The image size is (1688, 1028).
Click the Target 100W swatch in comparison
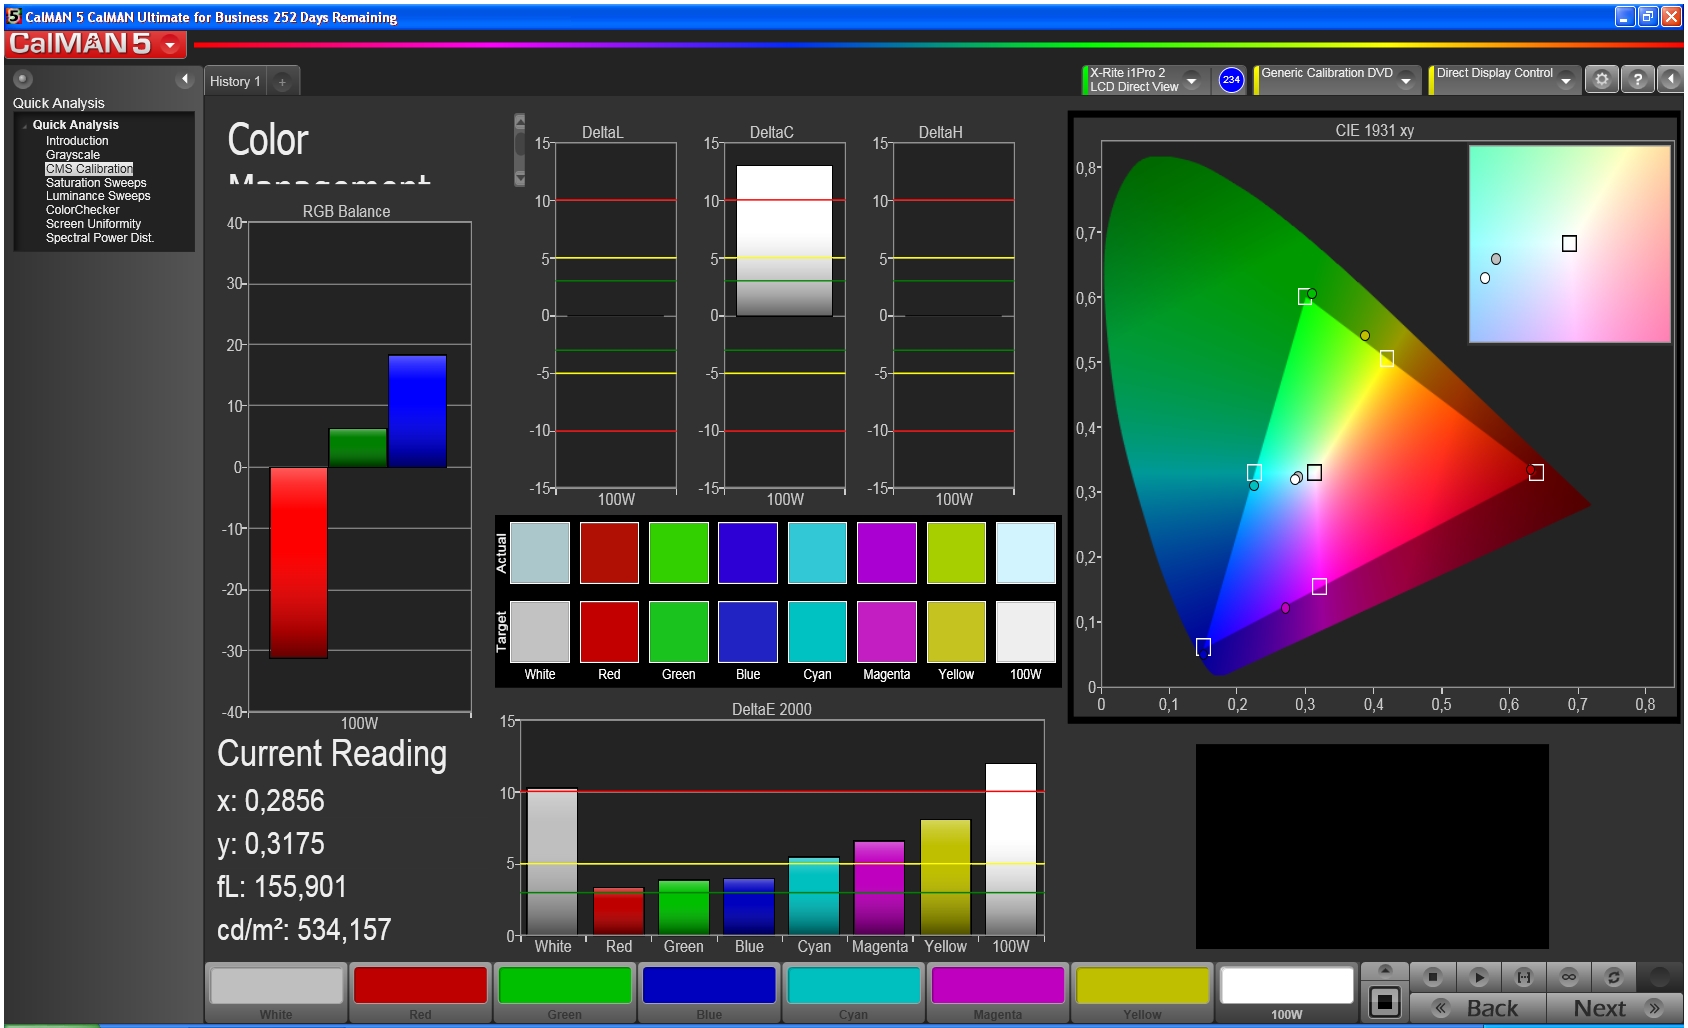pos(1025,632)
